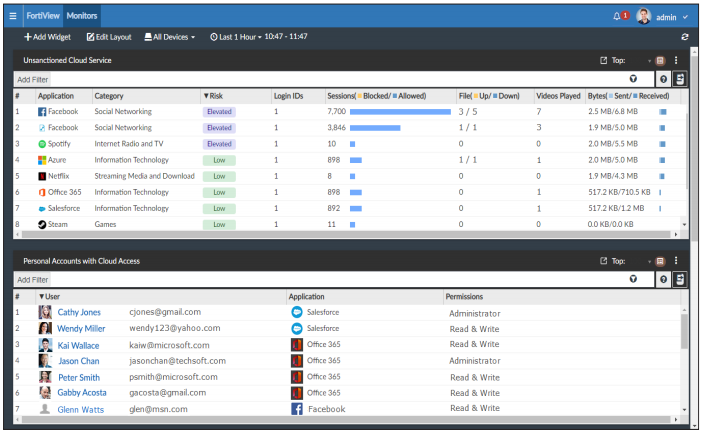Click the Facebook icon in Glenn Watts row
The height and width of the screenshot is (433, 702).
[x=297, y=409]
